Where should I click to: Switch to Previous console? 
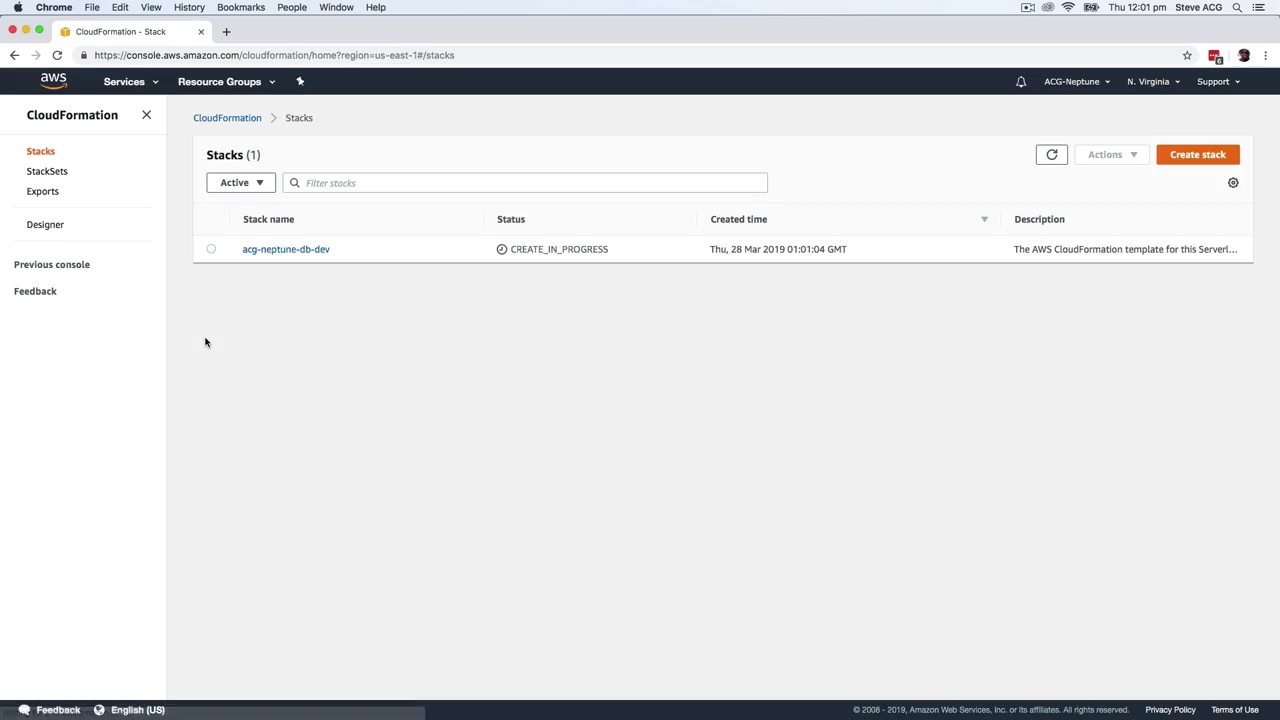(x=52, y=265)
